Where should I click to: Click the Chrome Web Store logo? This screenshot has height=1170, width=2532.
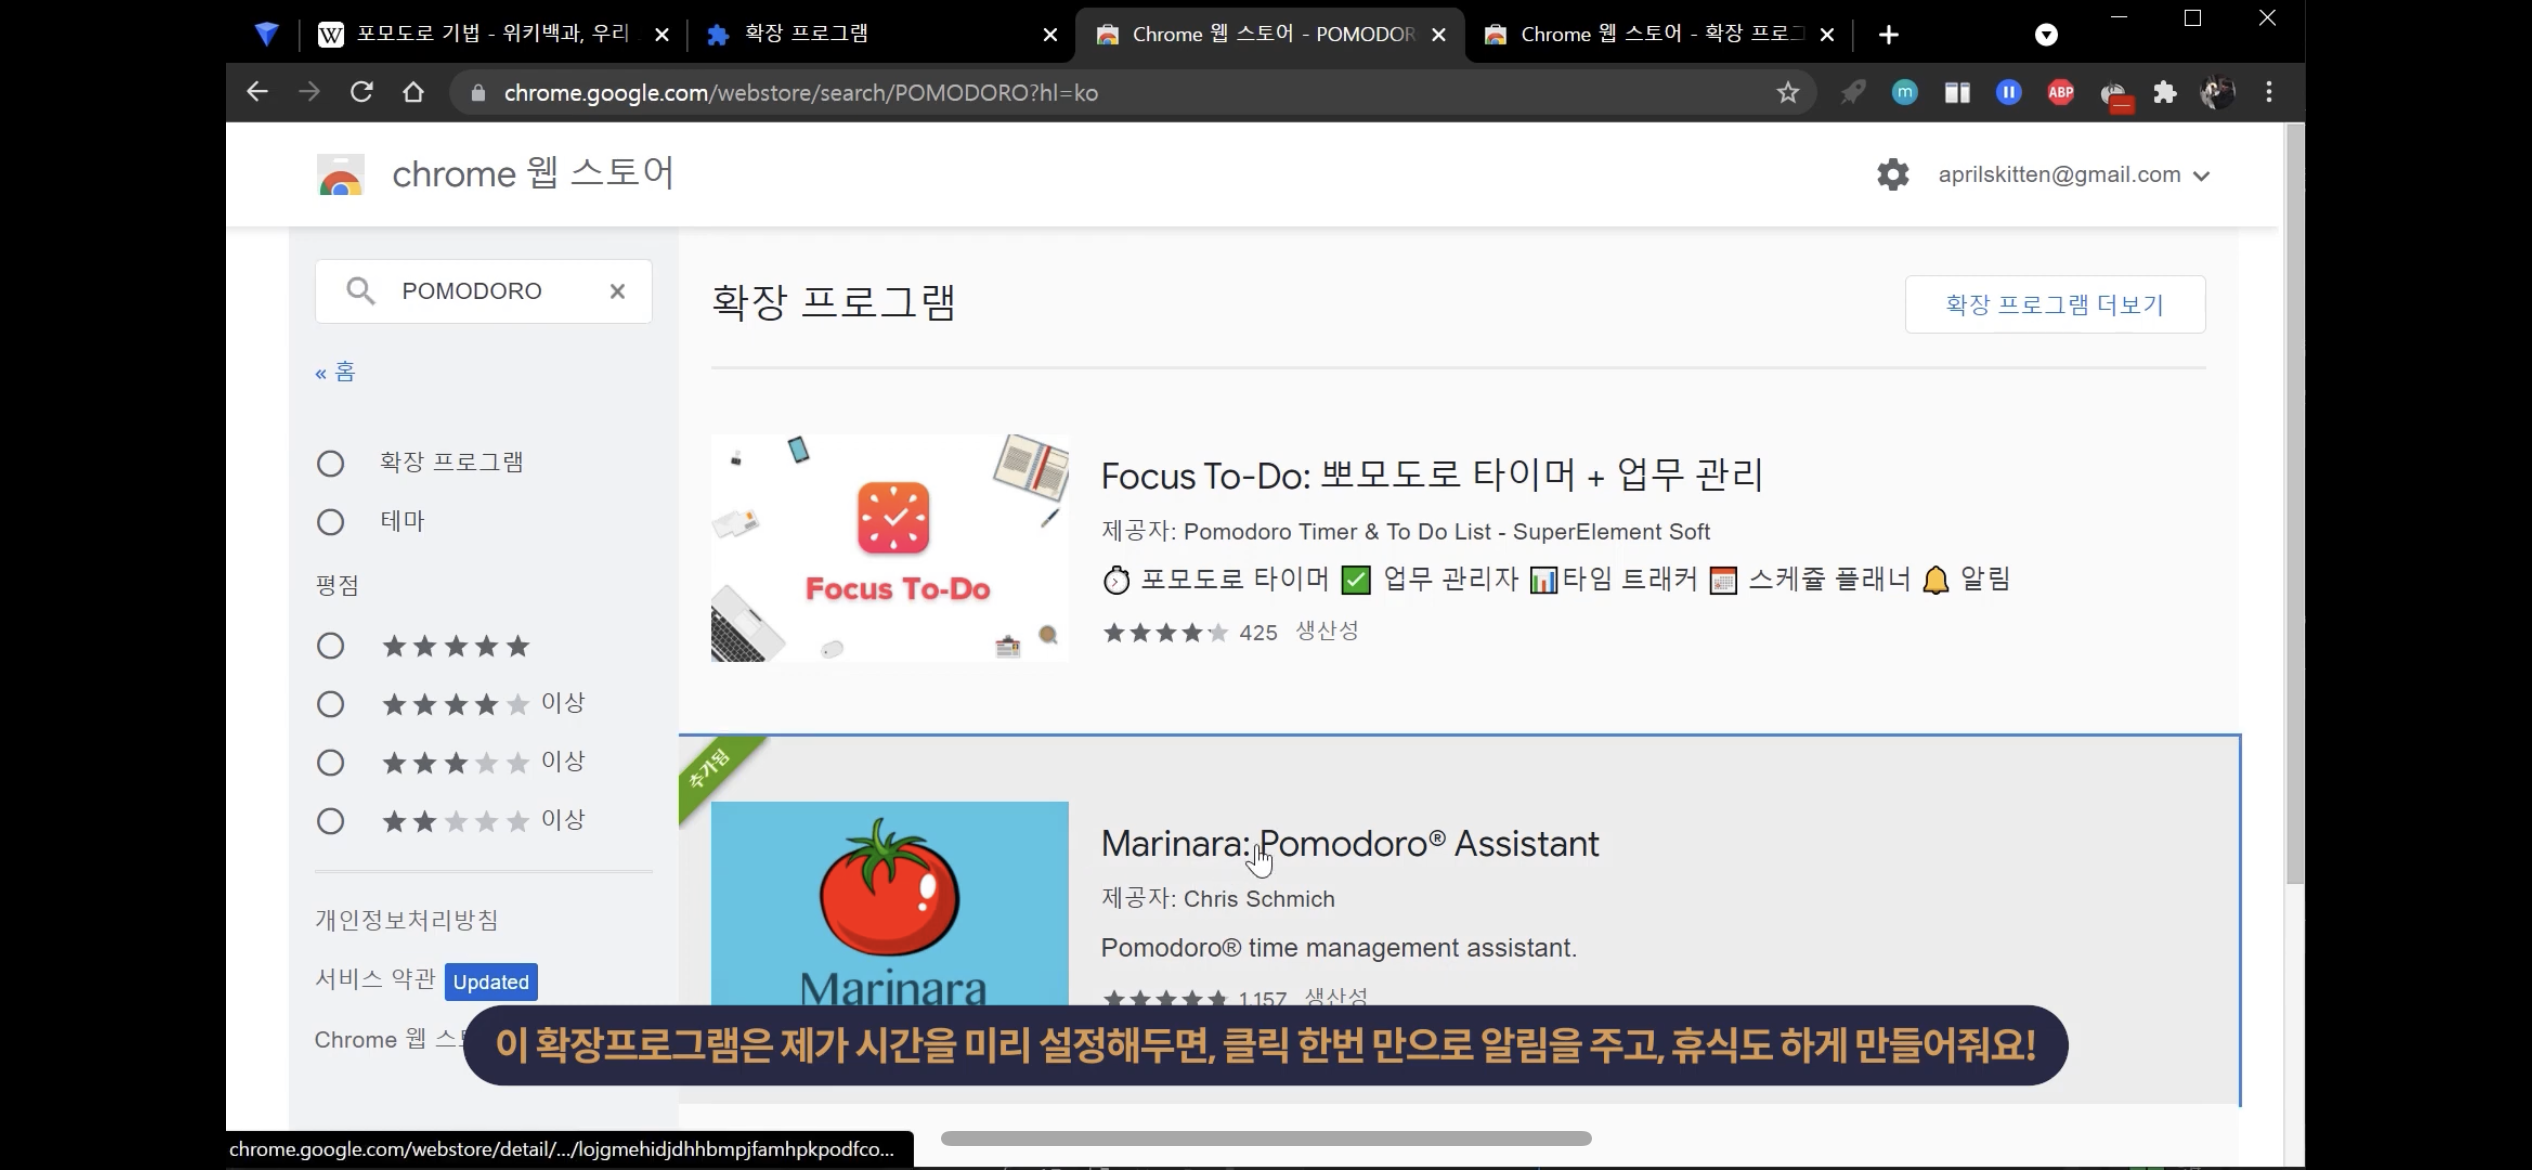pos(340,174)
